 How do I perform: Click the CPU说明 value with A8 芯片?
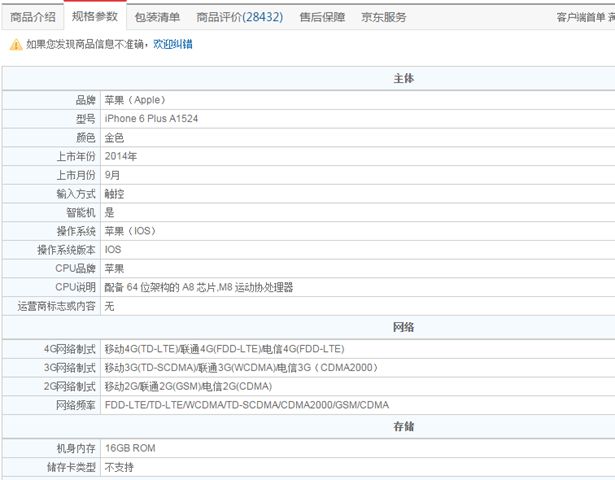(x=199, y=287)
